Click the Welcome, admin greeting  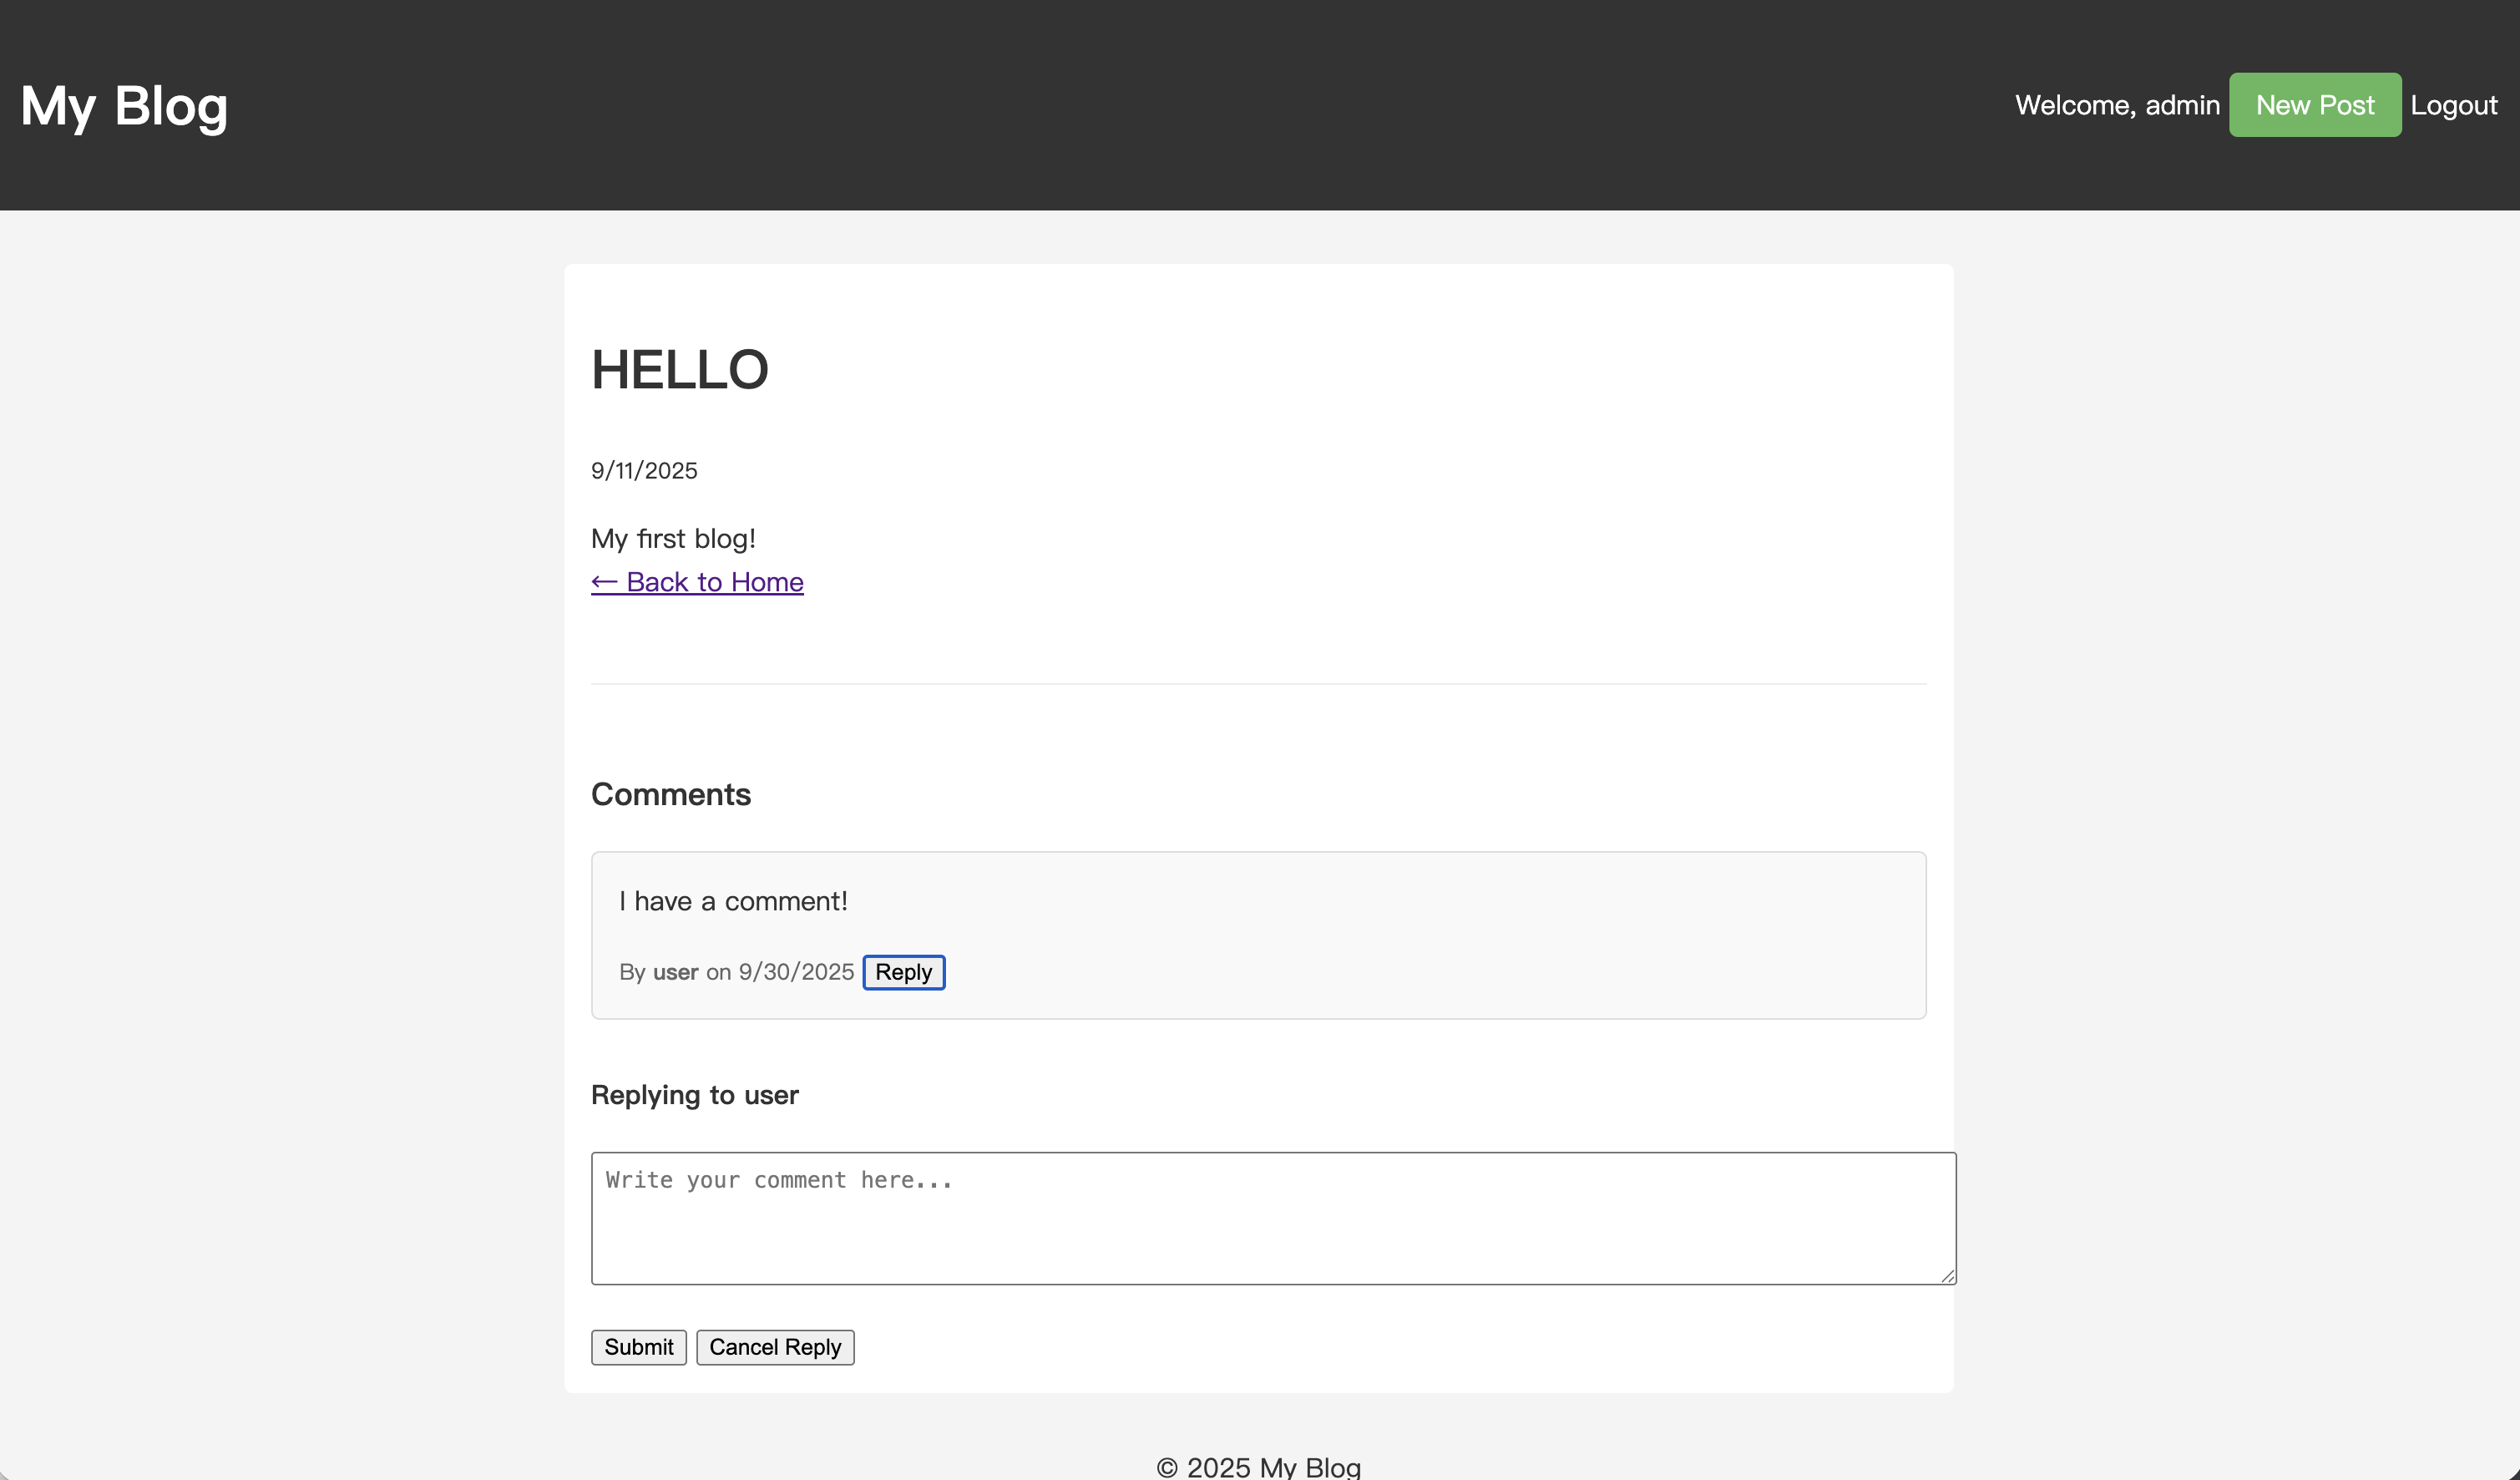pyautogui.click(x=2116, y=105)
